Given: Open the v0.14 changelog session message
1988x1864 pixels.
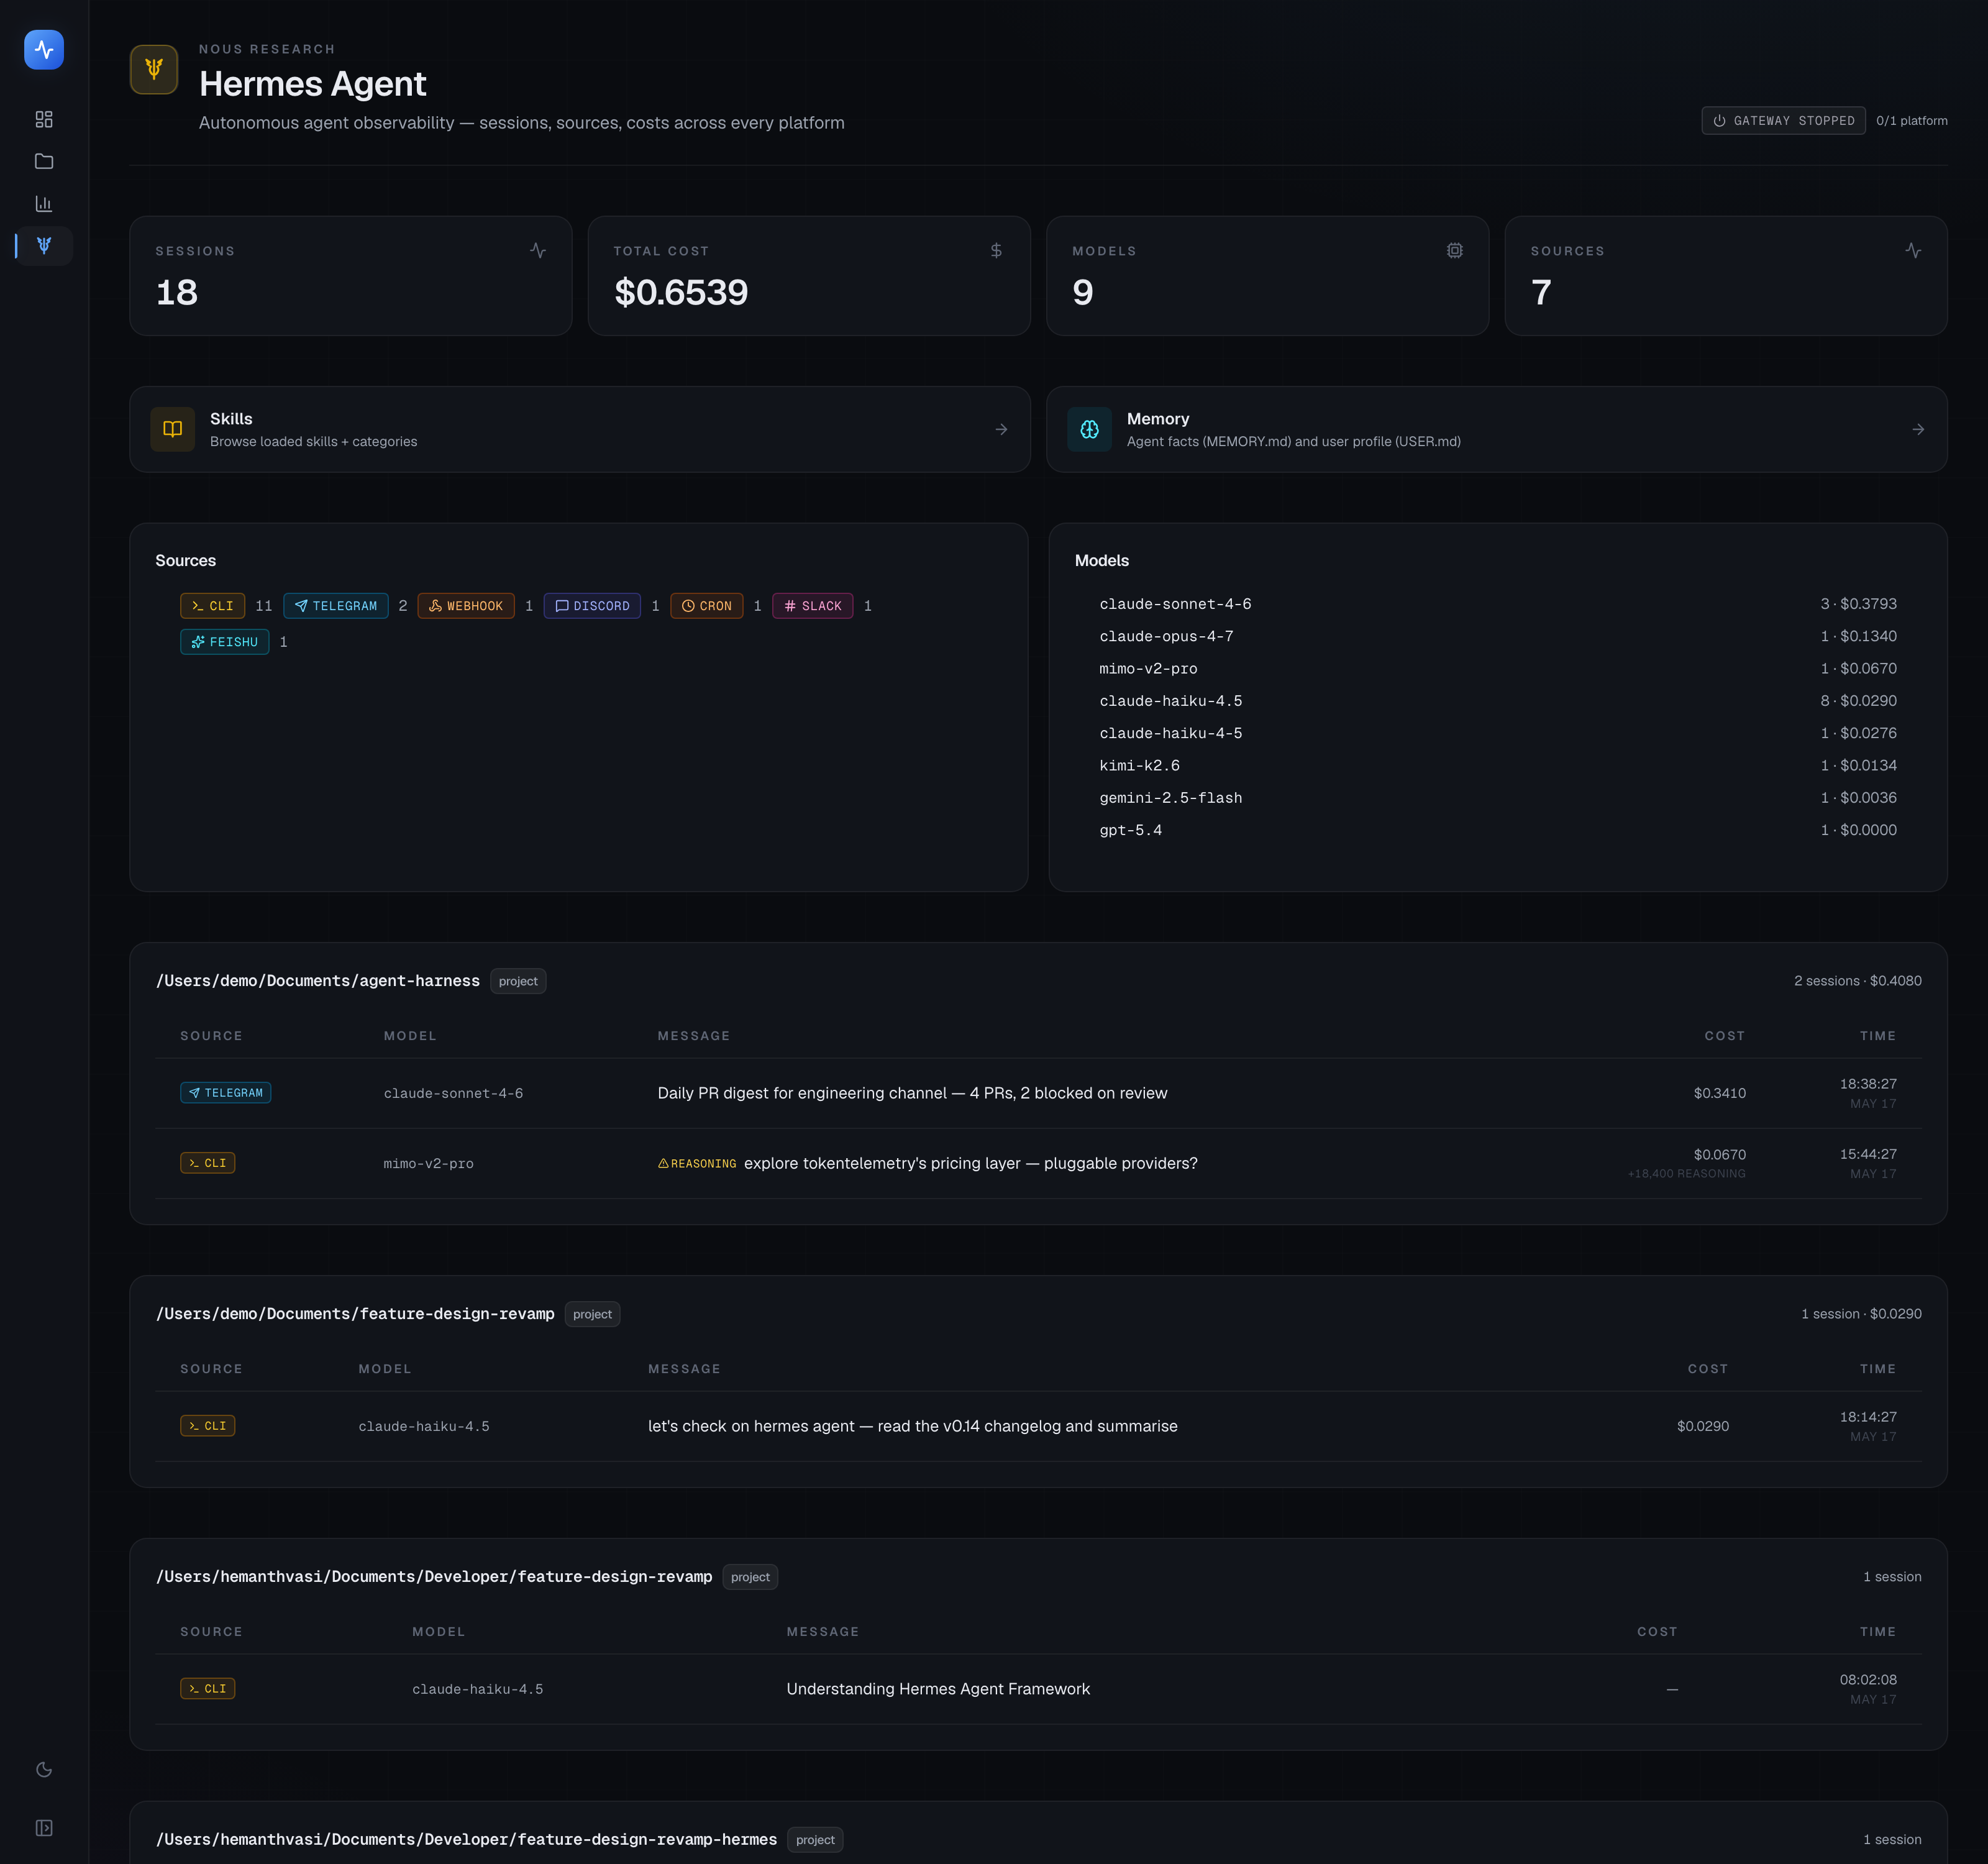Looking at the screenshot, I should coord(913,1426).
